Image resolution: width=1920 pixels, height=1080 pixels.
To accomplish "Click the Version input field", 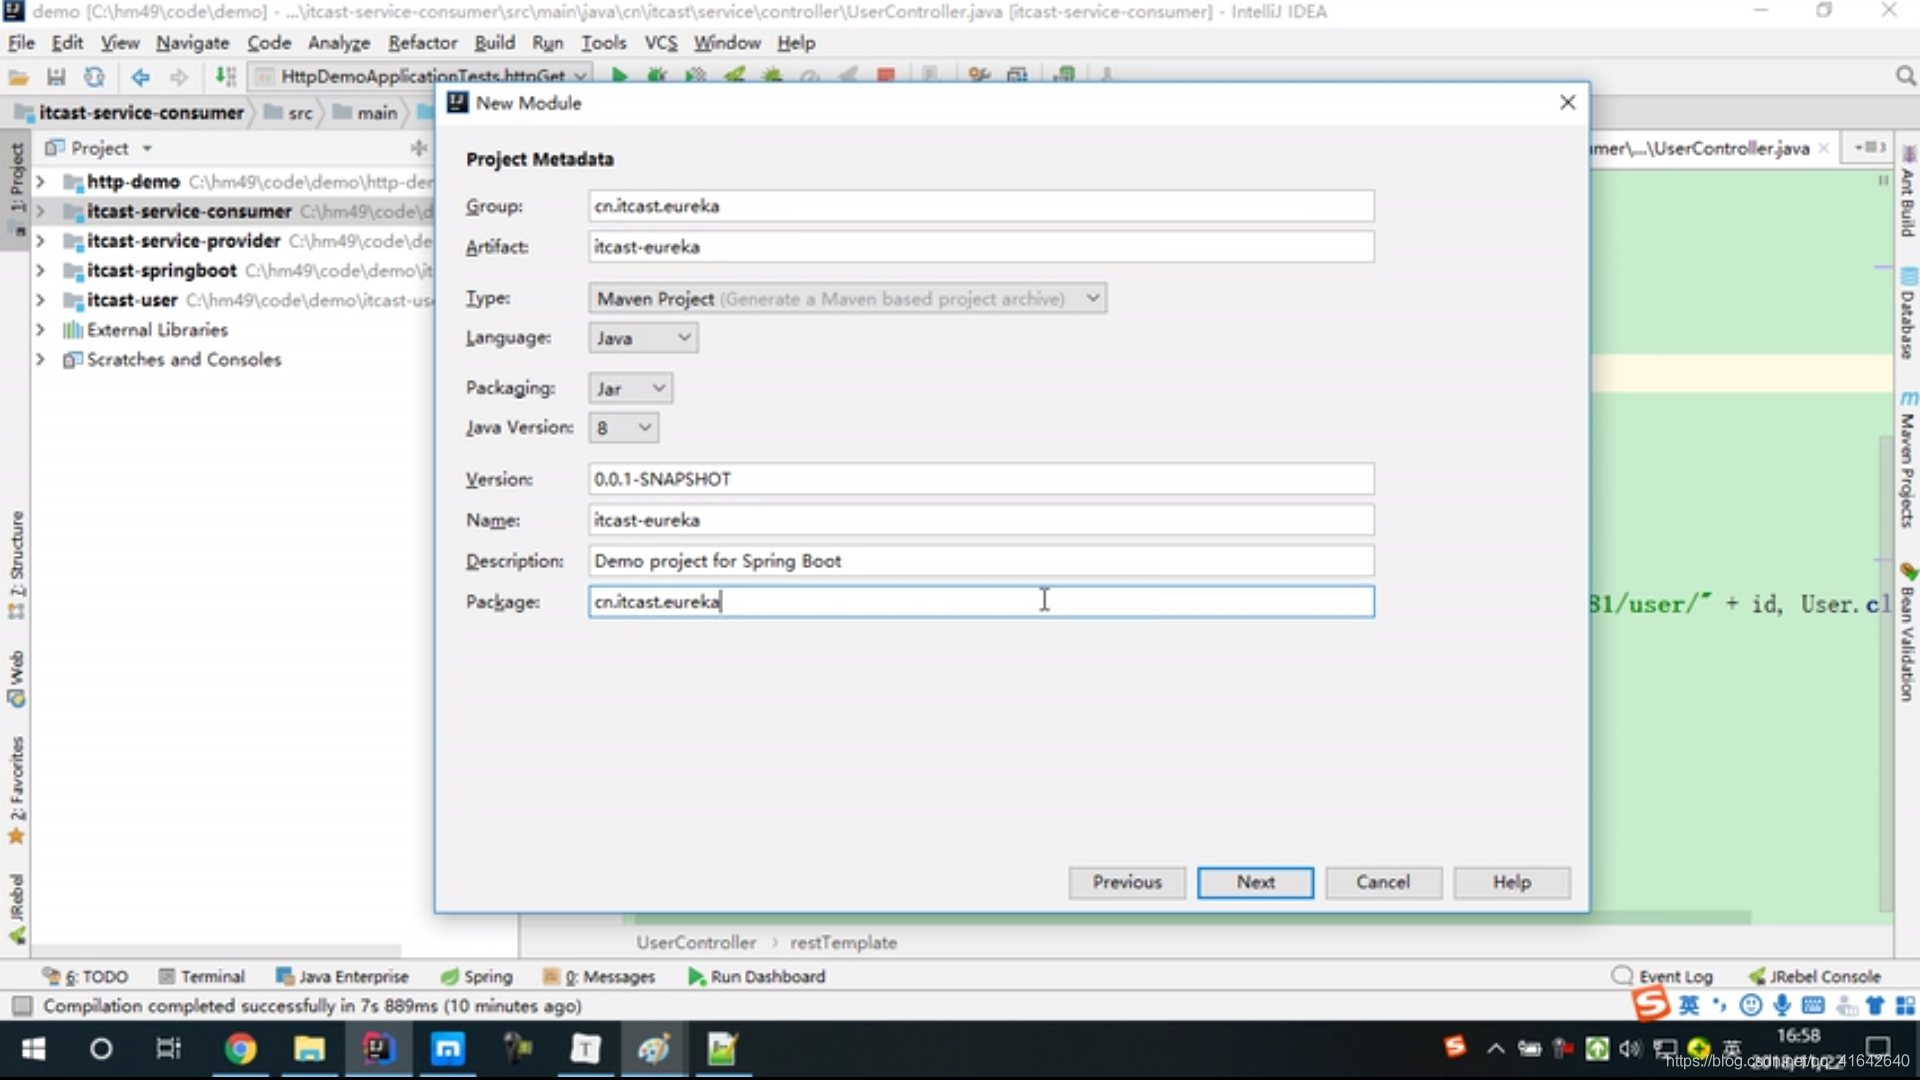I will pyautogui.click(x=981, y=479).
